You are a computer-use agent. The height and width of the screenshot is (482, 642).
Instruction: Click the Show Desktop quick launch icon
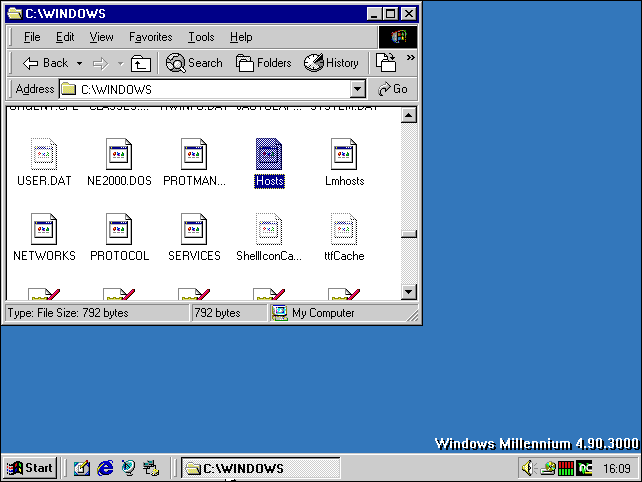(x=82, y=468)
